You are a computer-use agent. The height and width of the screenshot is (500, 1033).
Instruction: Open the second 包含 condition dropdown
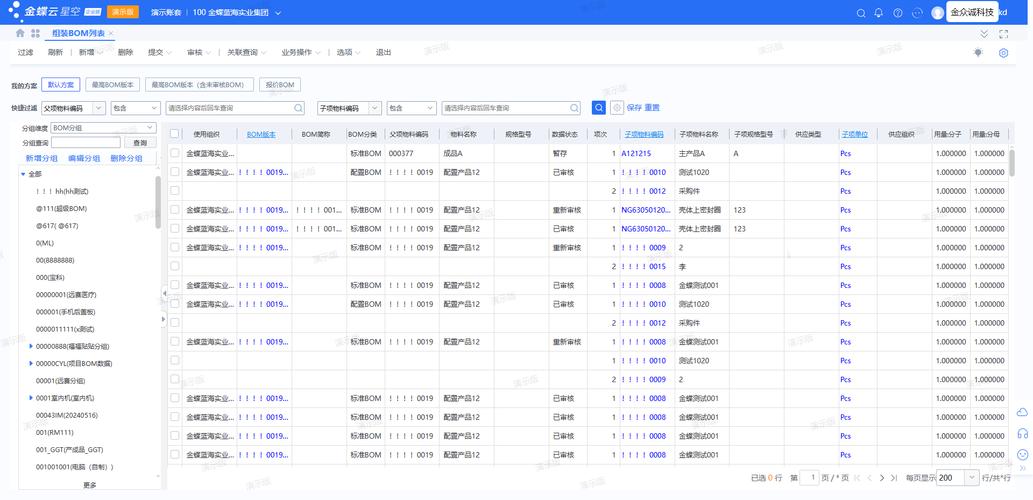coord(412,108)
